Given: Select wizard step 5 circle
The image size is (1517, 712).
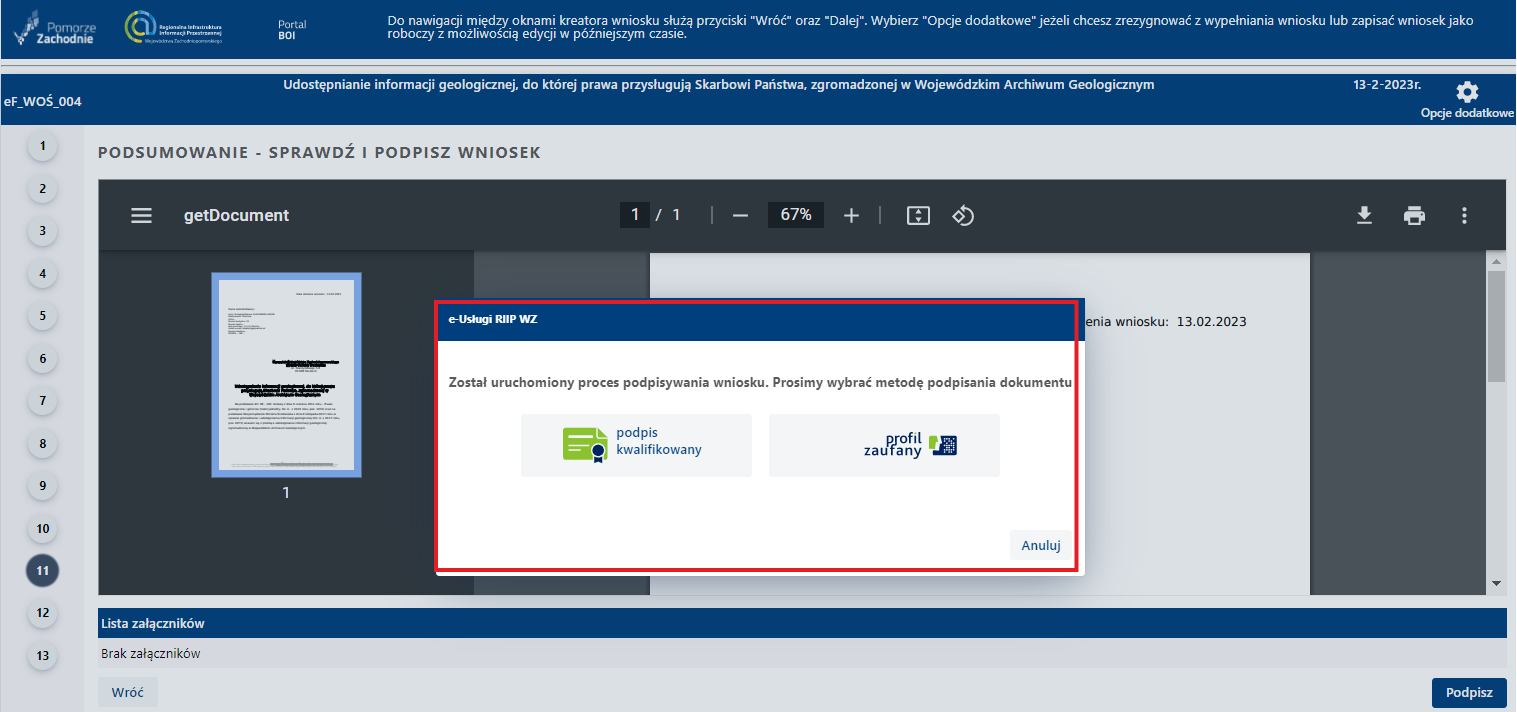Looking at the screenshot, I should tap(42, 316).
